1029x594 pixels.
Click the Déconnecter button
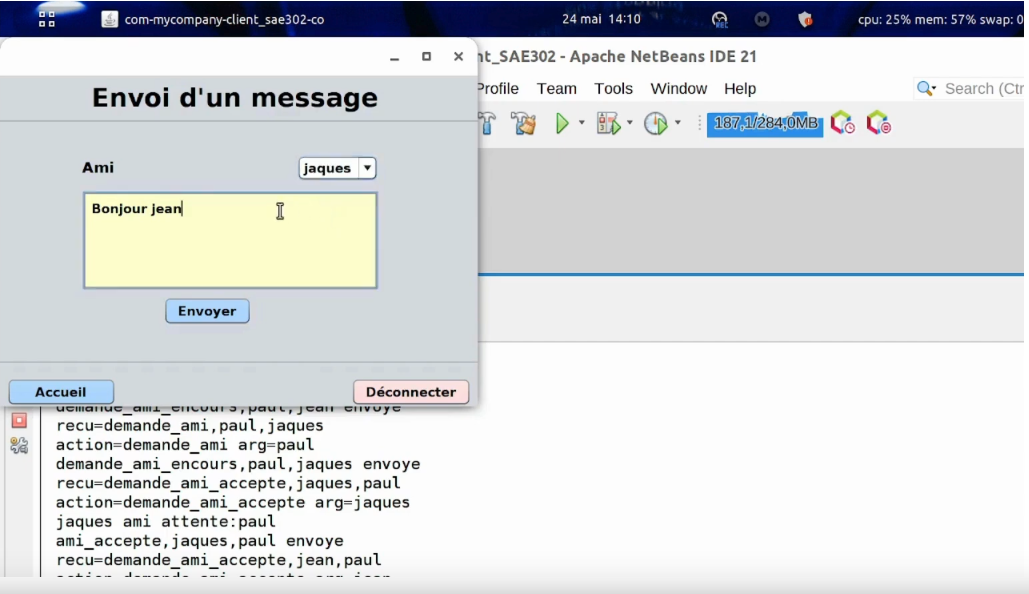[410, 392]
